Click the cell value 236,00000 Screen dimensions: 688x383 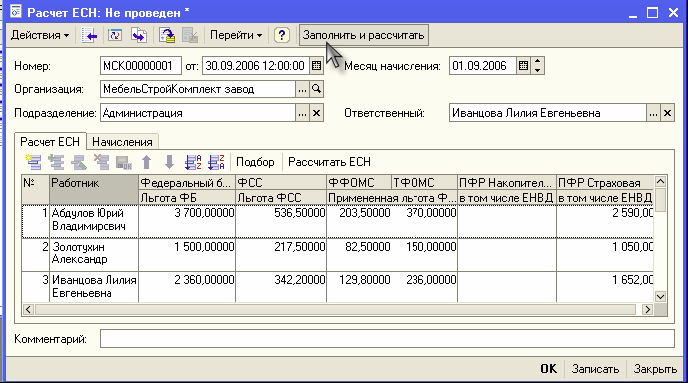[431, 280]
